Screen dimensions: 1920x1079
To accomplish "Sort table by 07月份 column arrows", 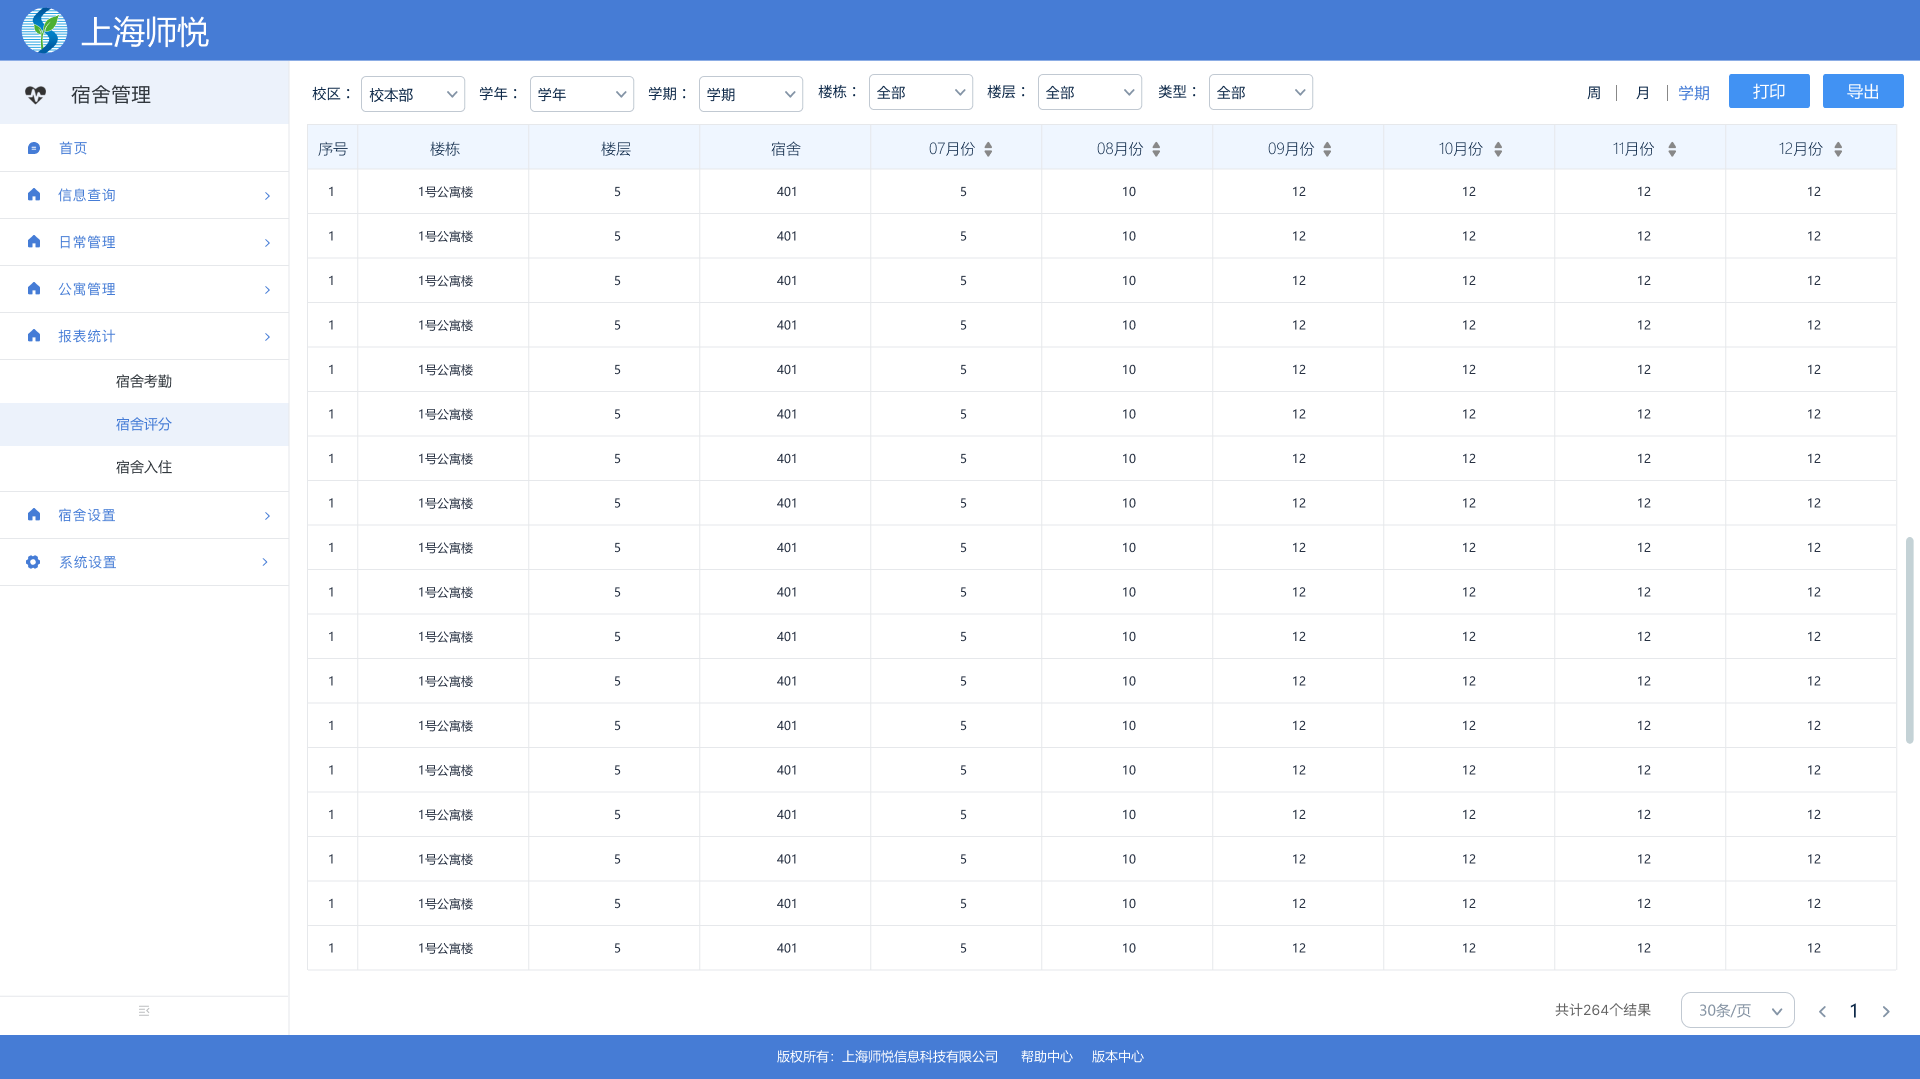I will (x=988, y=149).
